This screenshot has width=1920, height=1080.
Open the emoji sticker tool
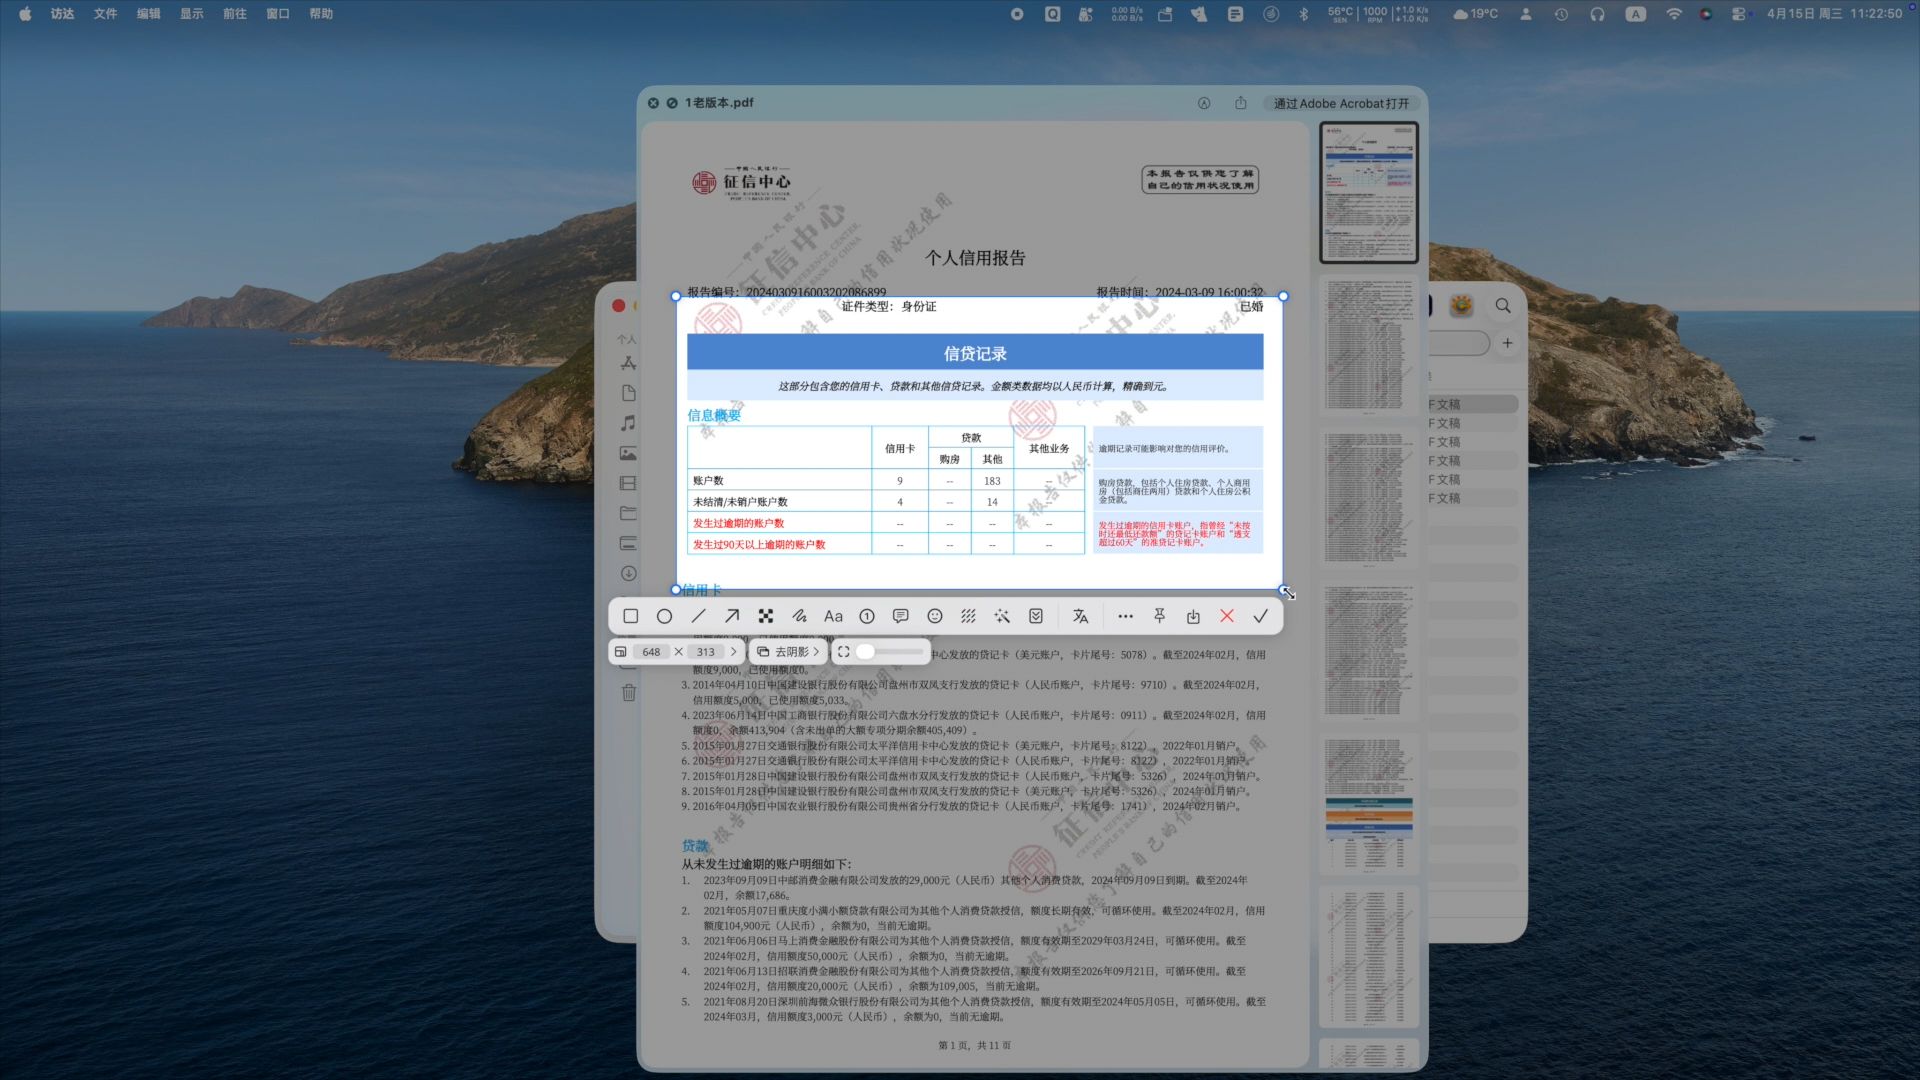pyautogui.click(x=935, y=616)
